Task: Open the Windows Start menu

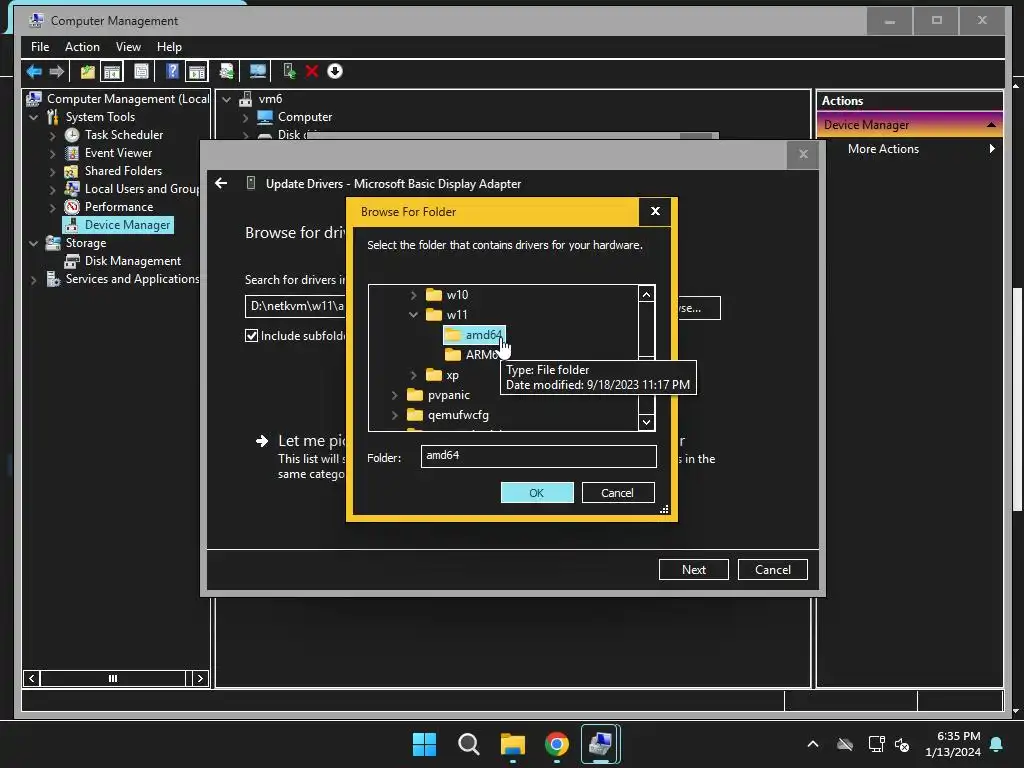Action: [x=424, y=744]
